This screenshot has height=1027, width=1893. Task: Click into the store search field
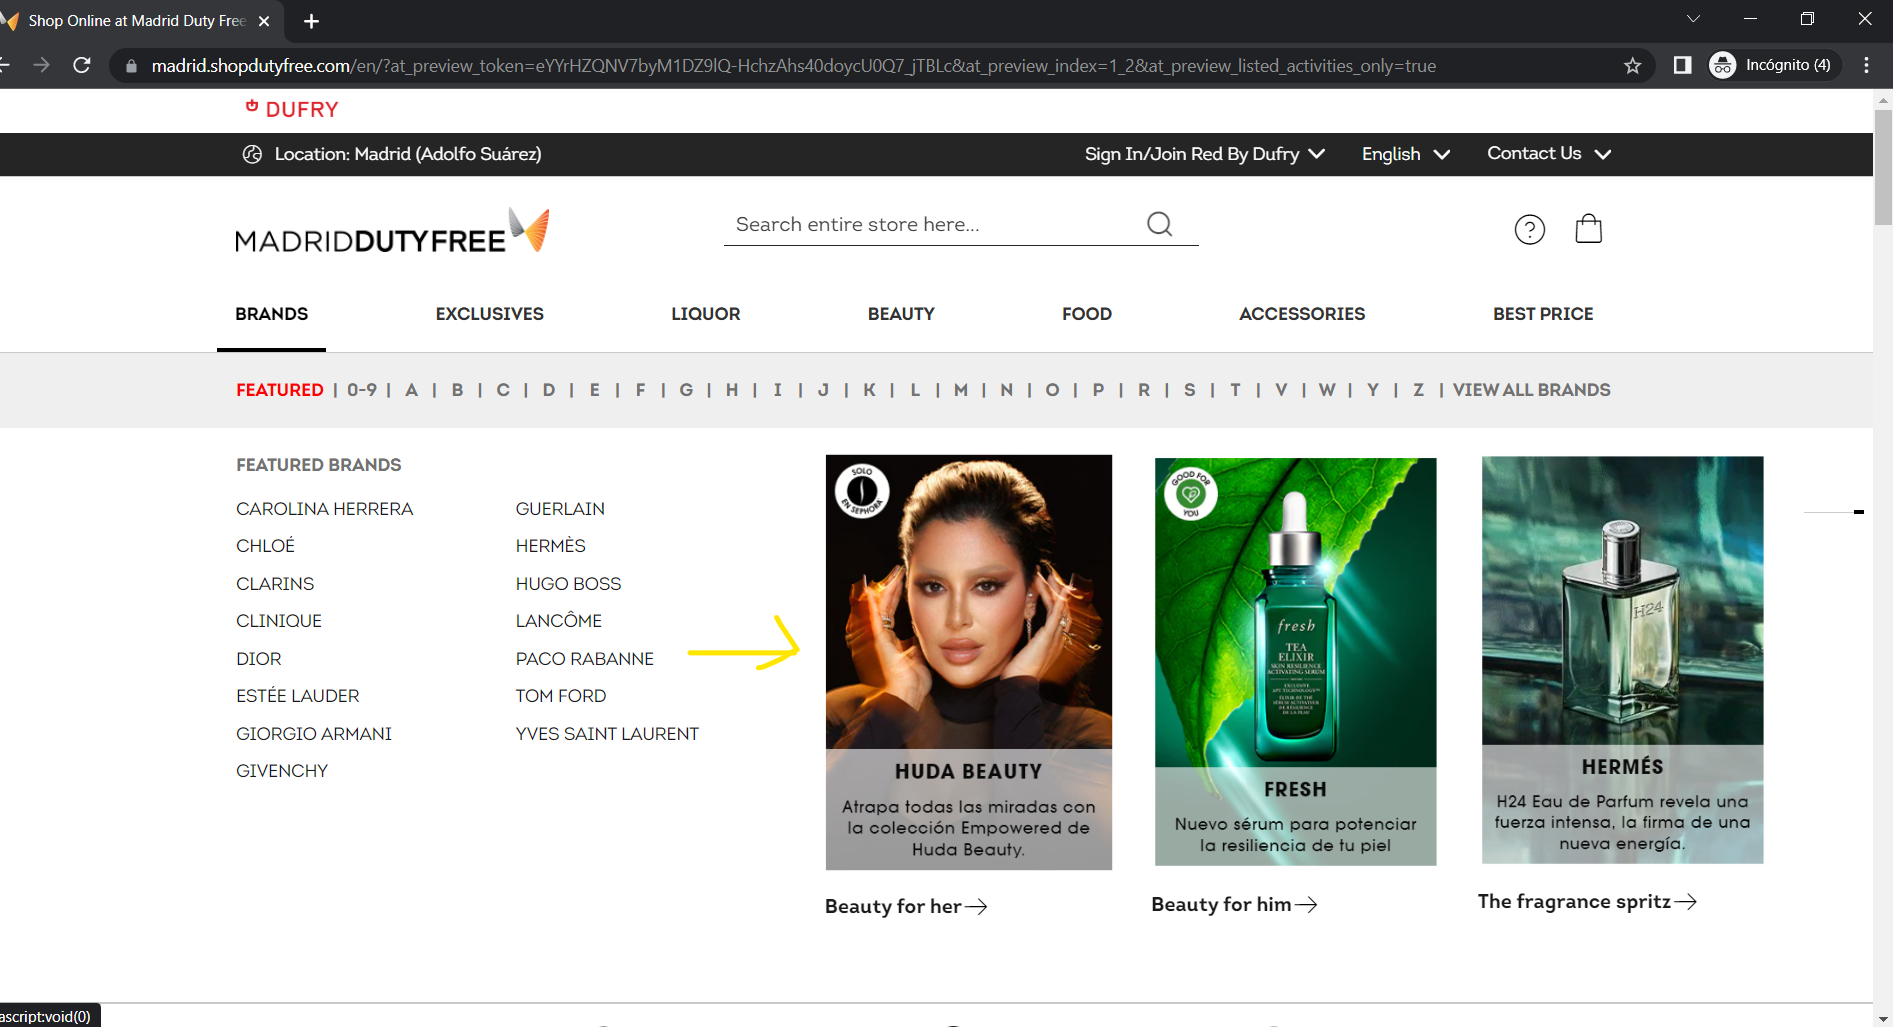(x=930, y=225)
